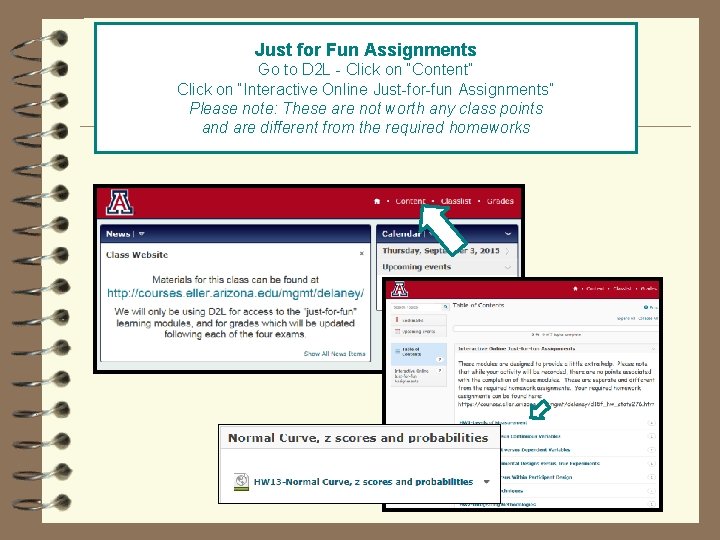Click the Arizona A logo in Table of Contents window
The width and height of the screenshot is (720, 540).
[x=399, y=290]
